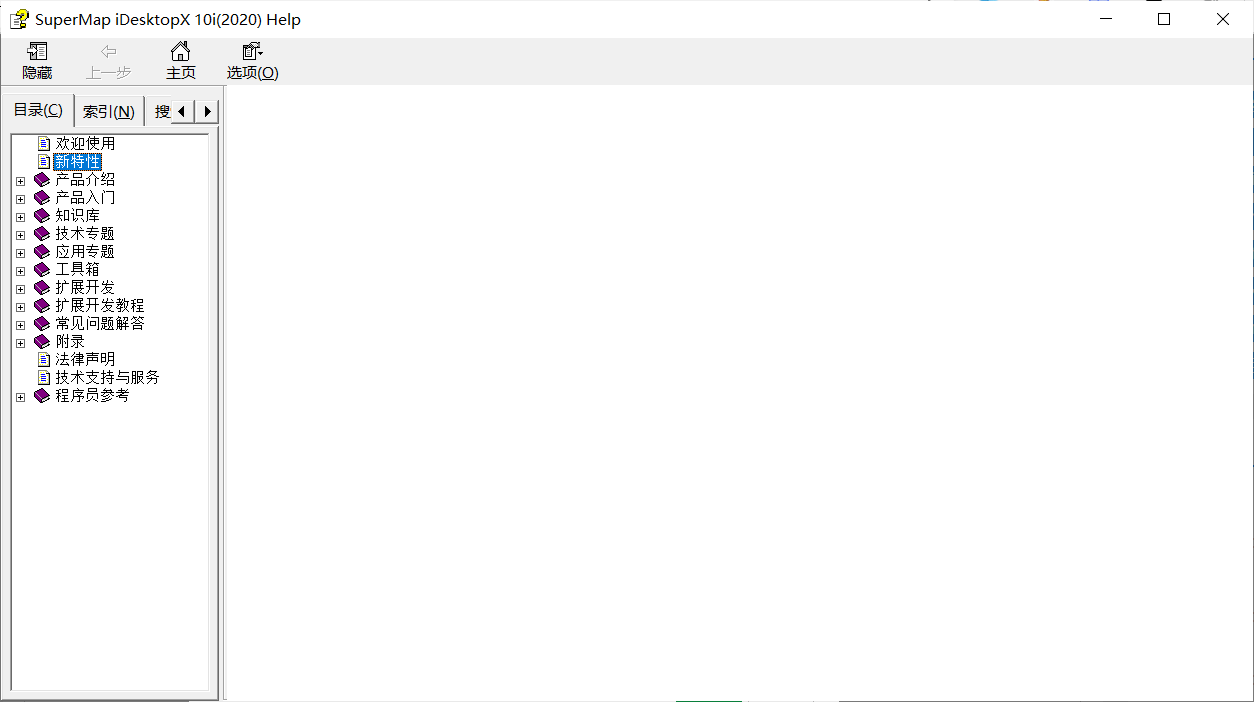Click the book icon beside 扩展开发
The image size is (1254, 702).
pyautogui.click(x=42, y=288)
